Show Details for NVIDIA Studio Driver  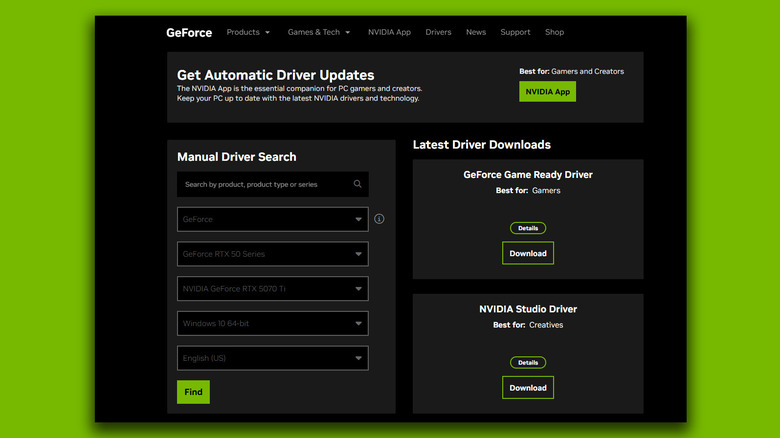click(528, 362)
